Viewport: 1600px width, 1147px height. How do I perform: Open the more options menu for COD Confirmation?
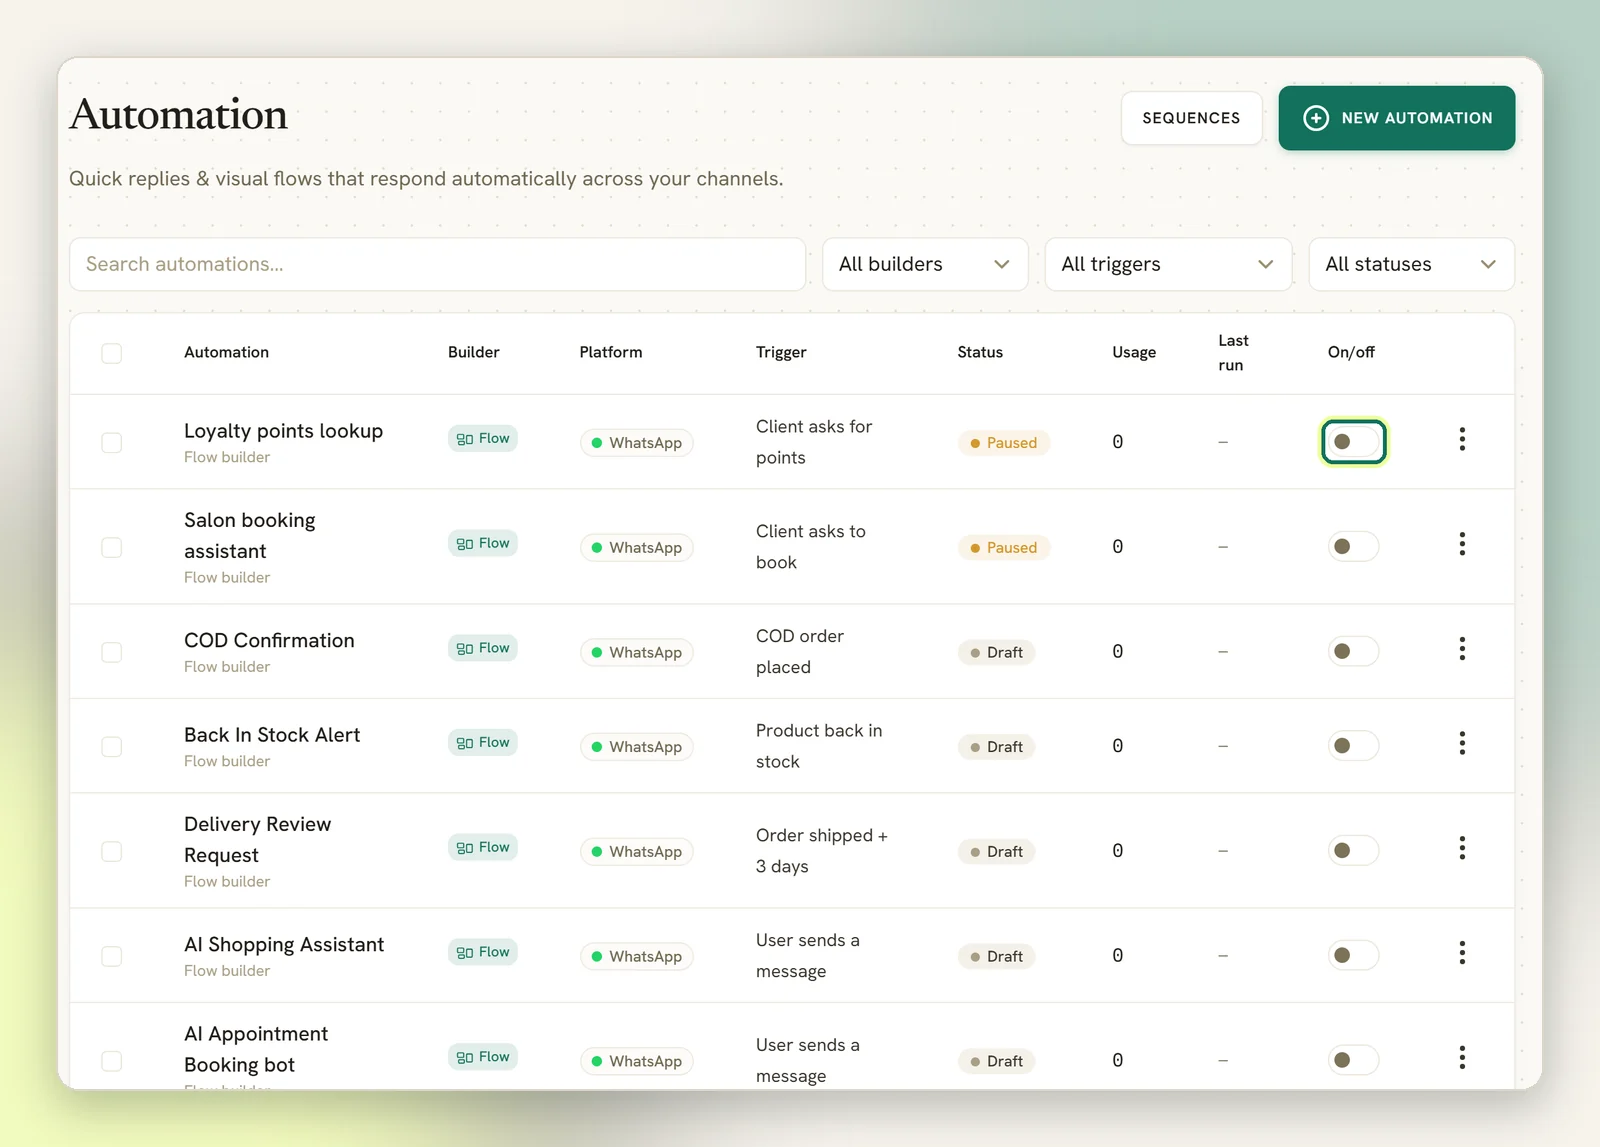tap(1462, 649)
